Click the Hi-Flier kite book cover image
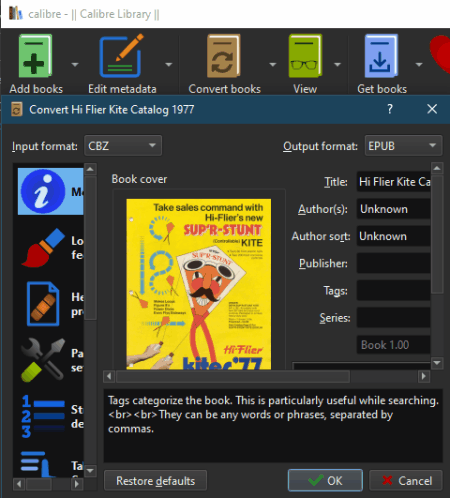Image resolution: width=450 pixels, height=498 pixels. [199, 284]
